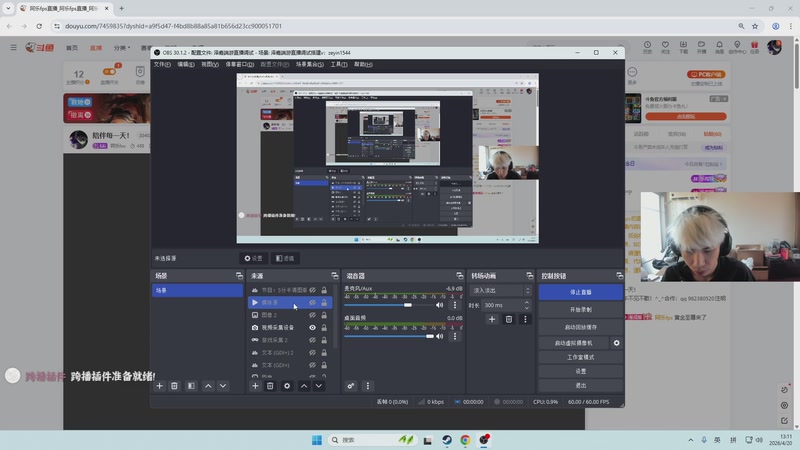The height and width of the screenshot is (450, 800).
Task: Hide the 视频采集设备 source via eye icon
Action: (312, 328)
